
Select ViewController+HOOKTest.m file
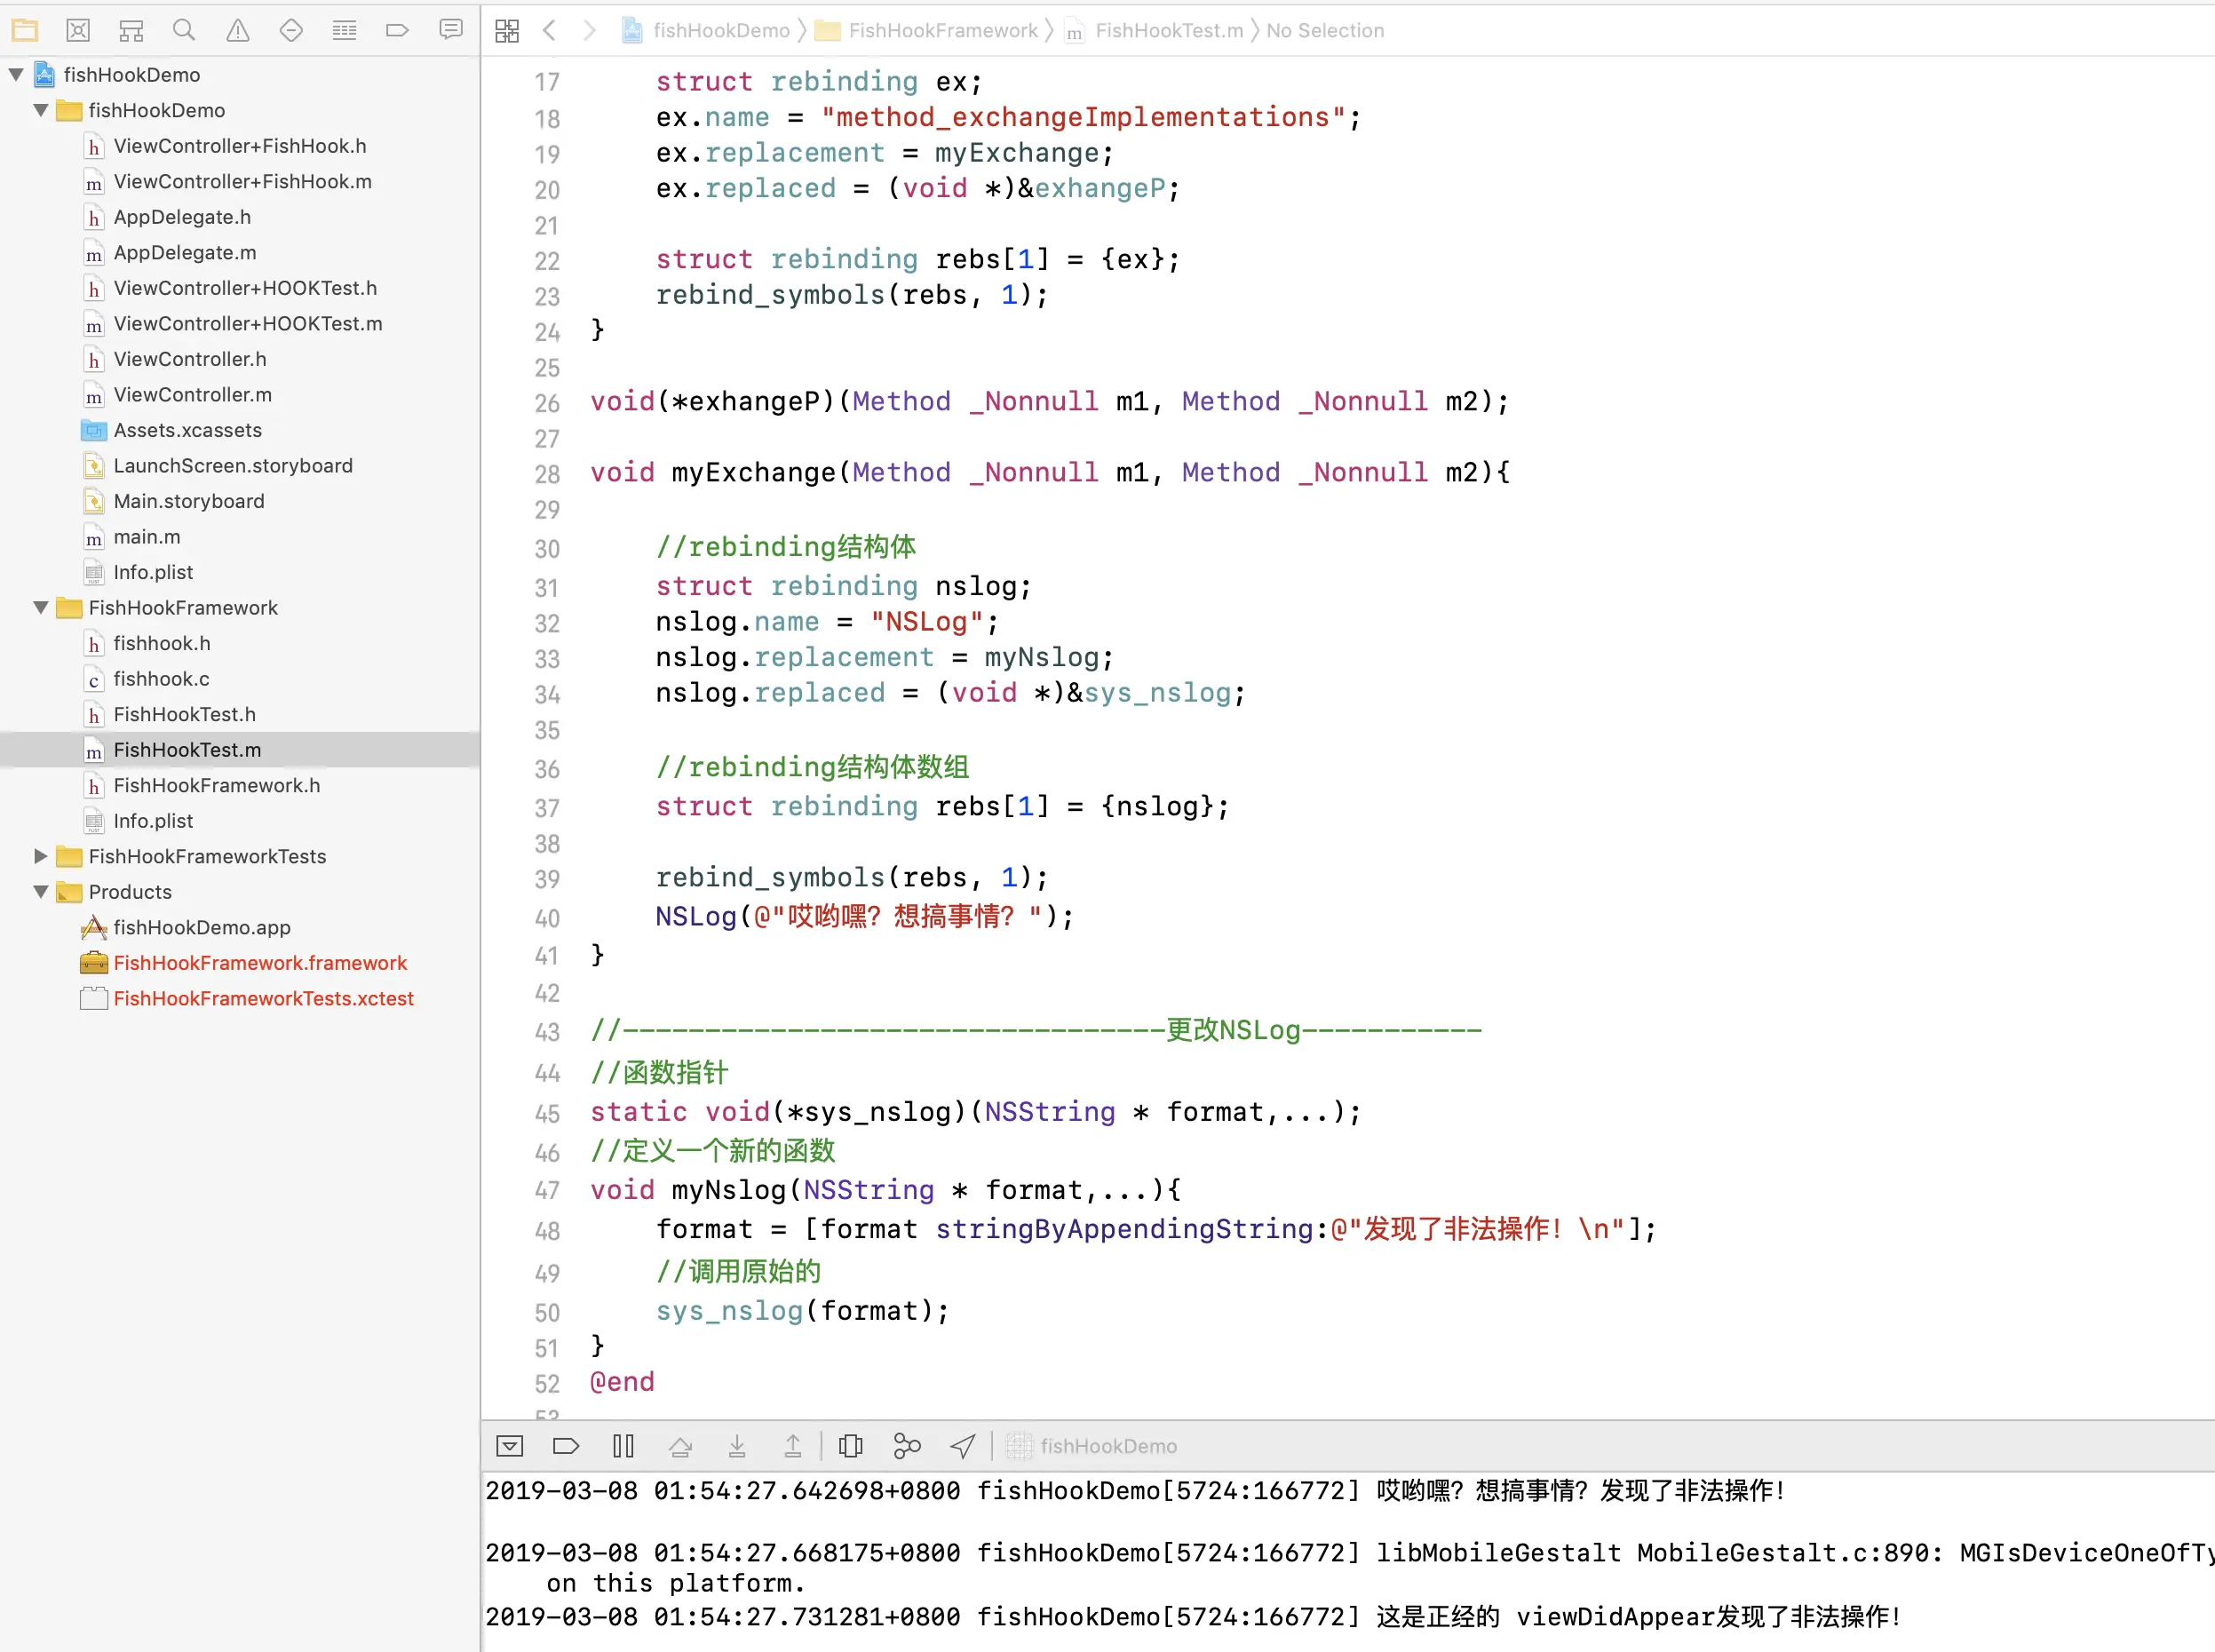tap(247, 323)
